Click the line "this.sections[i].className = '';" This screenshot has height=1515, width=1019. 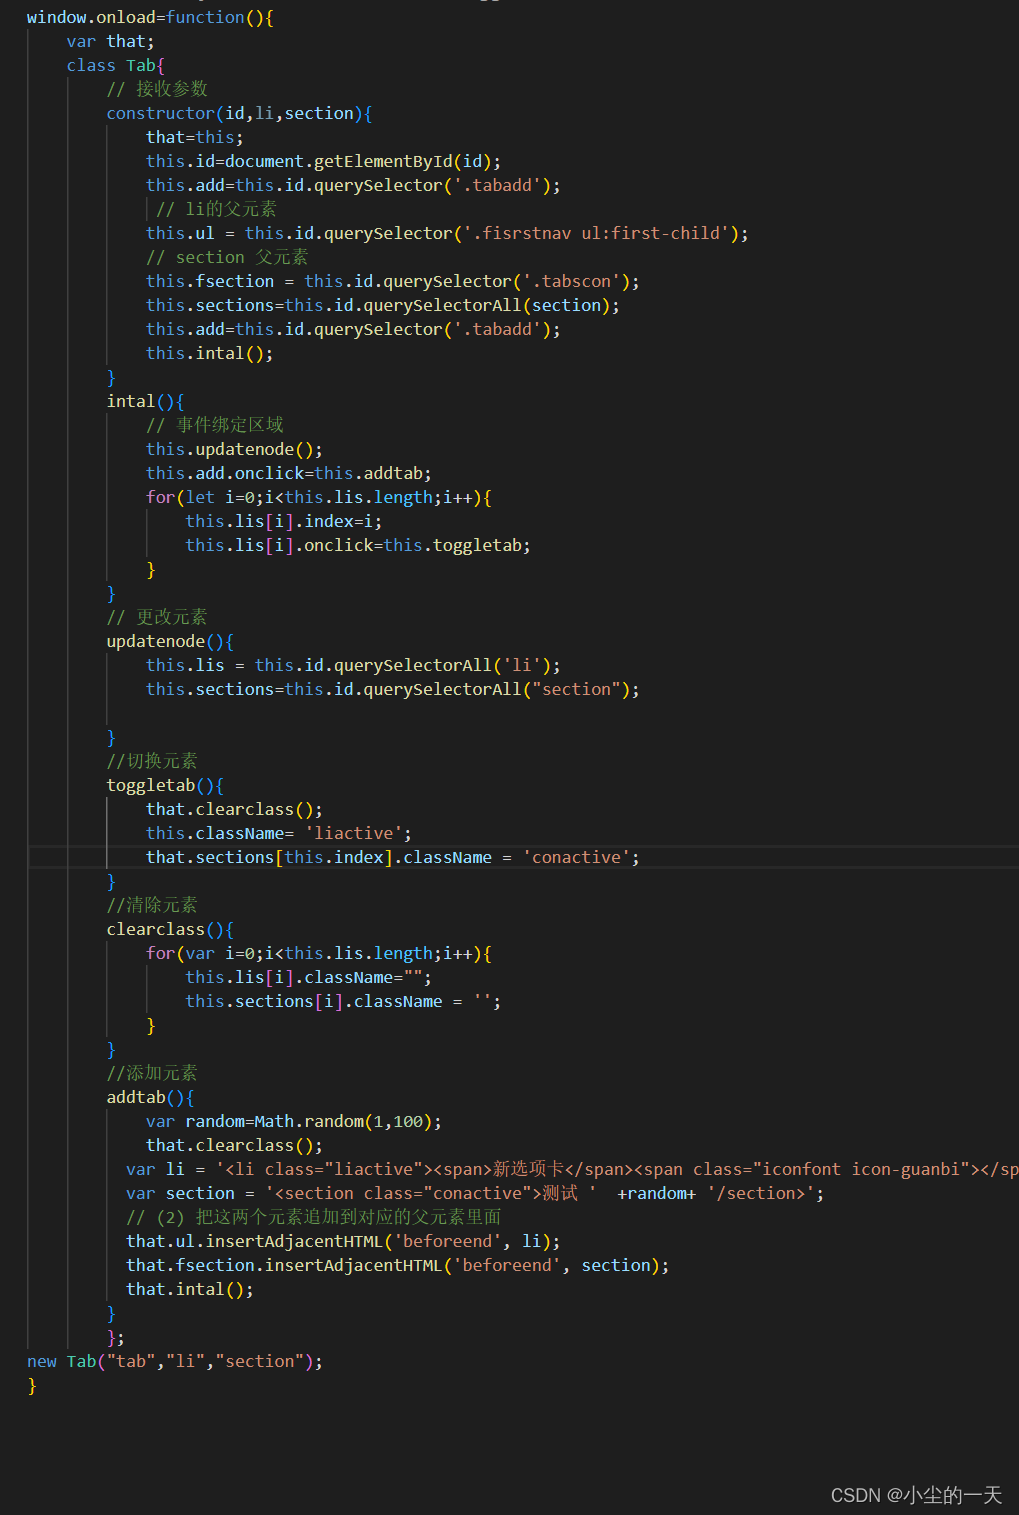click(343, 1001)
